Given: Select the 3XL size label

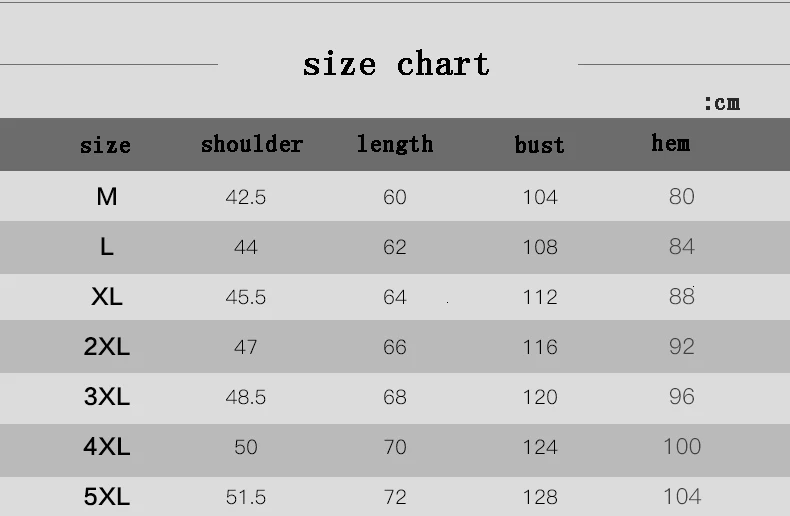Looking at the screenshot, I should [107, 397].
